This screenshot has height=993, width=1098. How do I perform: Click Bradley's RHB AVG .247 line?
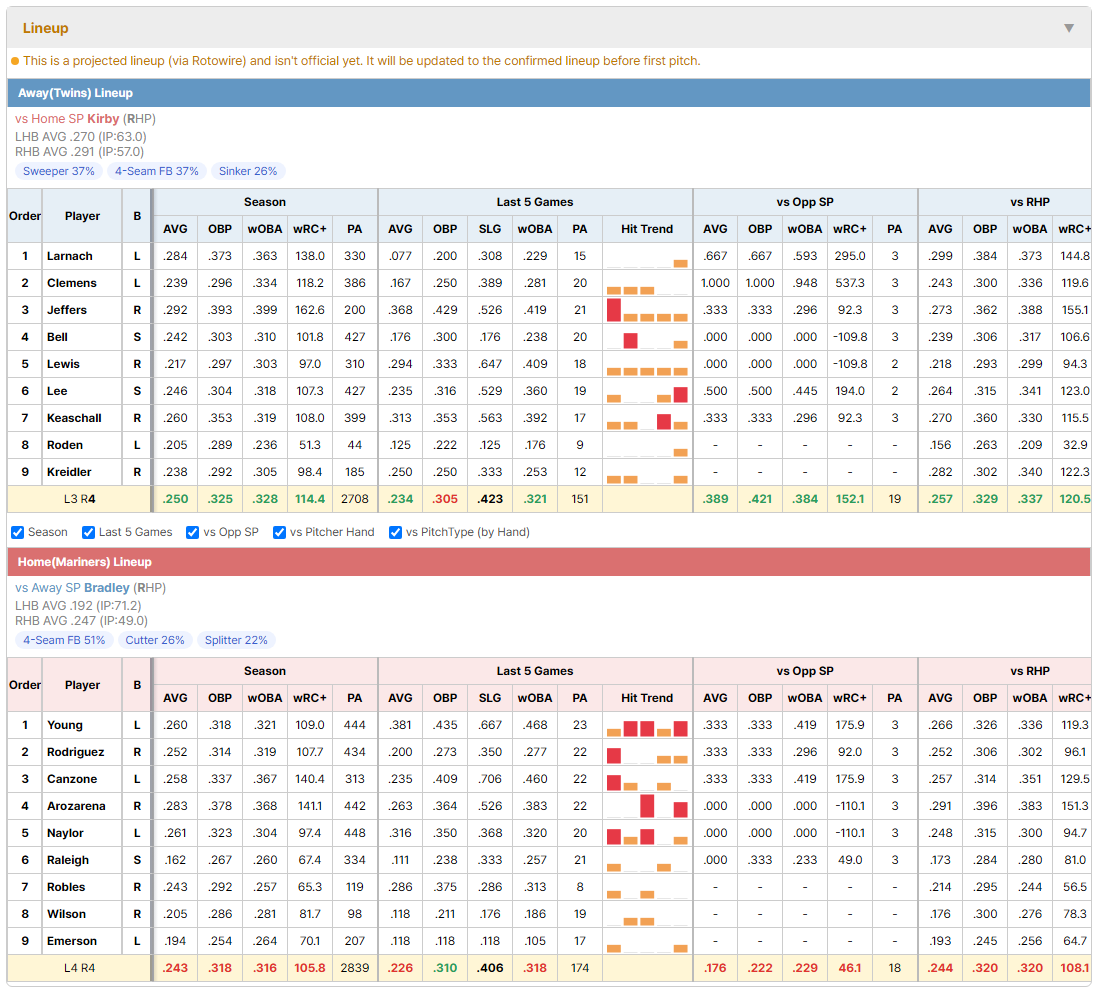pyautogui.click(x=81, y=620)
